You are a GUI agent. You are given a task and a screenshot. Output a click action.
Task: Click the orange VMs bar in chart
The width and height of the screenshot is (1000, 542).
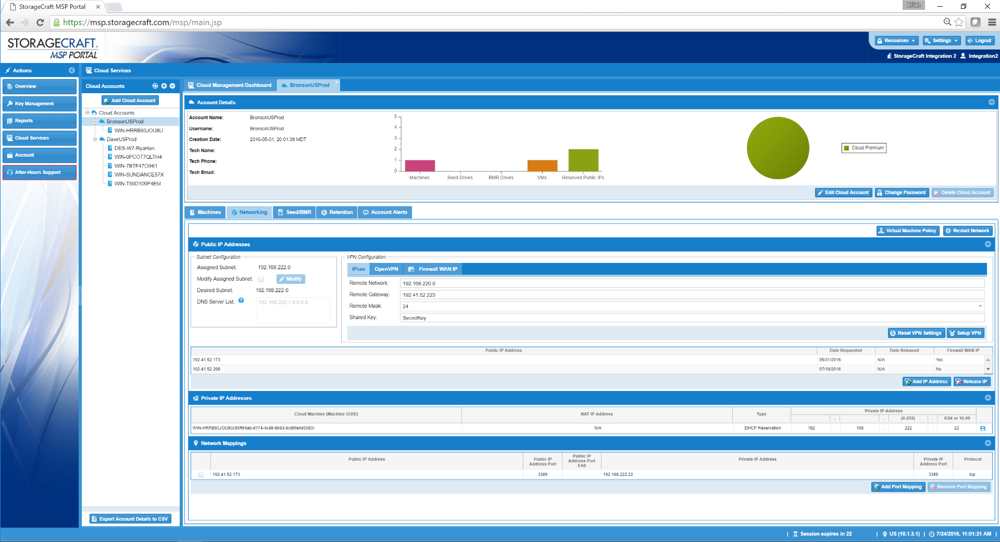pyautogui.click(x=542, y=165)
